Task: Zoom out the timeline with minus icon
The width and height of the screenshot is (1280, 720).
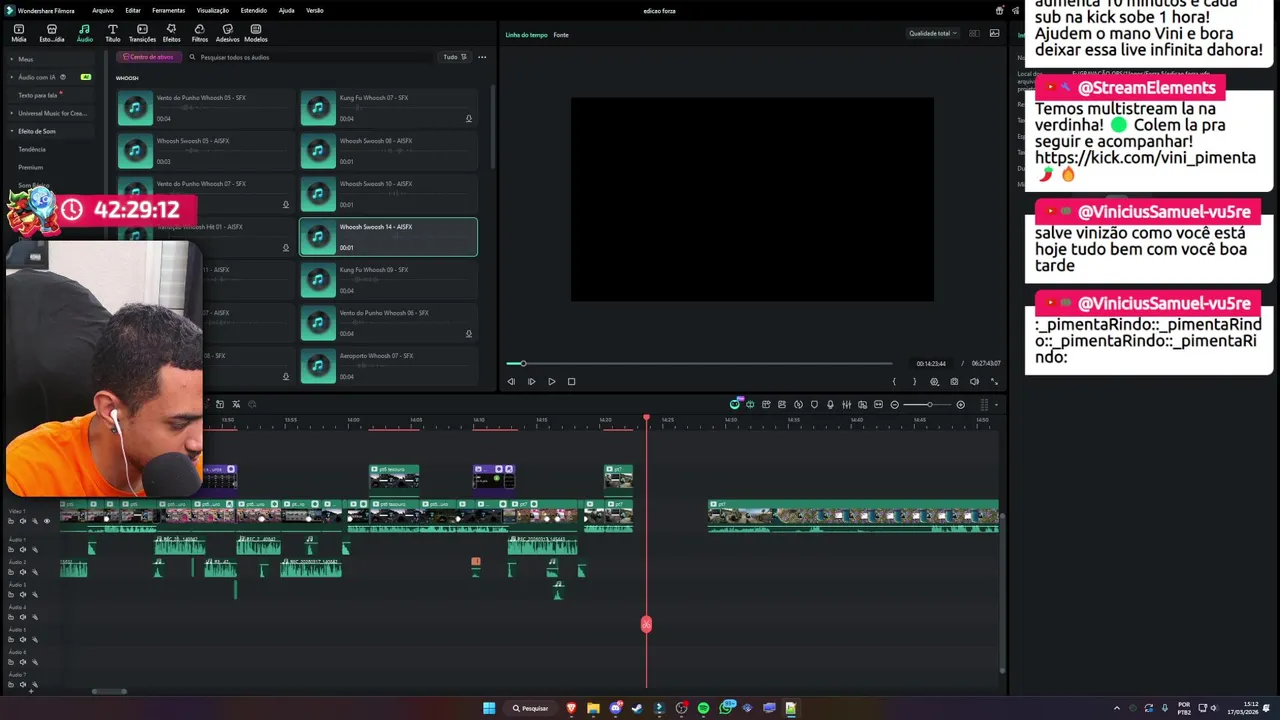Action: (894, 404)
